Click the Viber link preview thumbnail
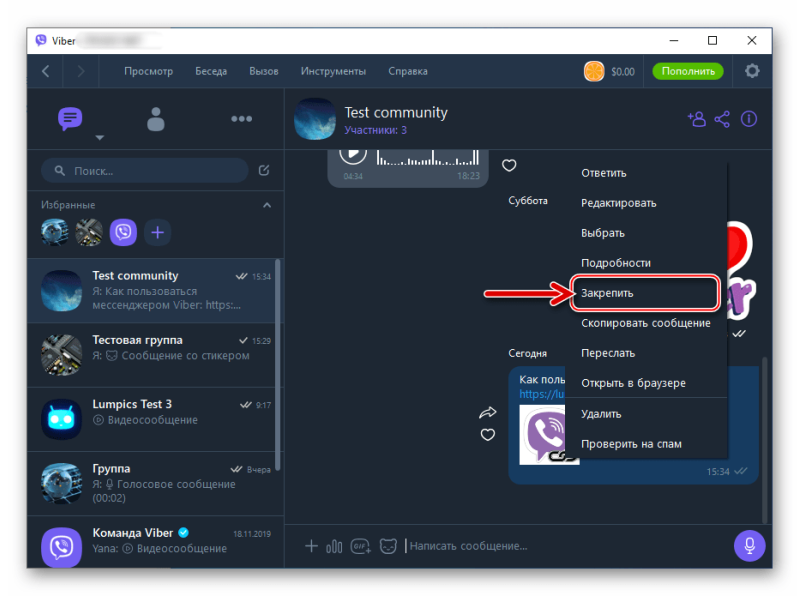The width and height of the screenshot is (800, 596). click(x=542, y=435)
